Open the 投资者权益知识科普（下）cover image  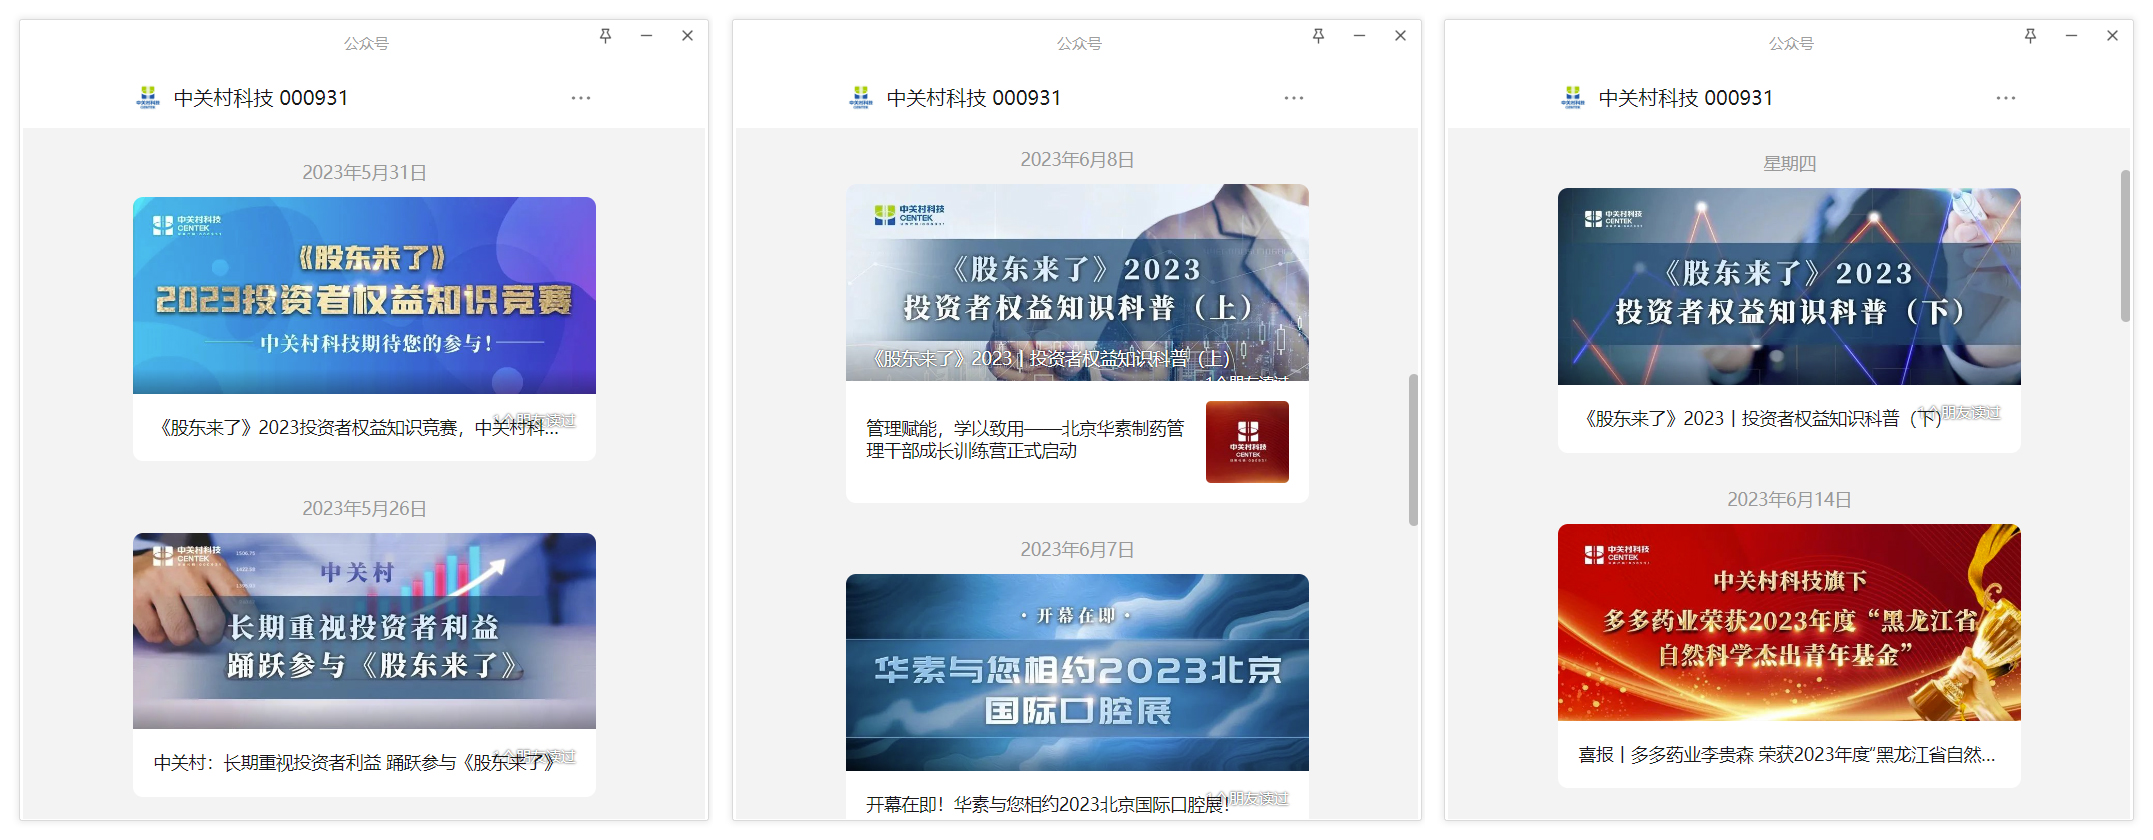(x=1789, y=286)
